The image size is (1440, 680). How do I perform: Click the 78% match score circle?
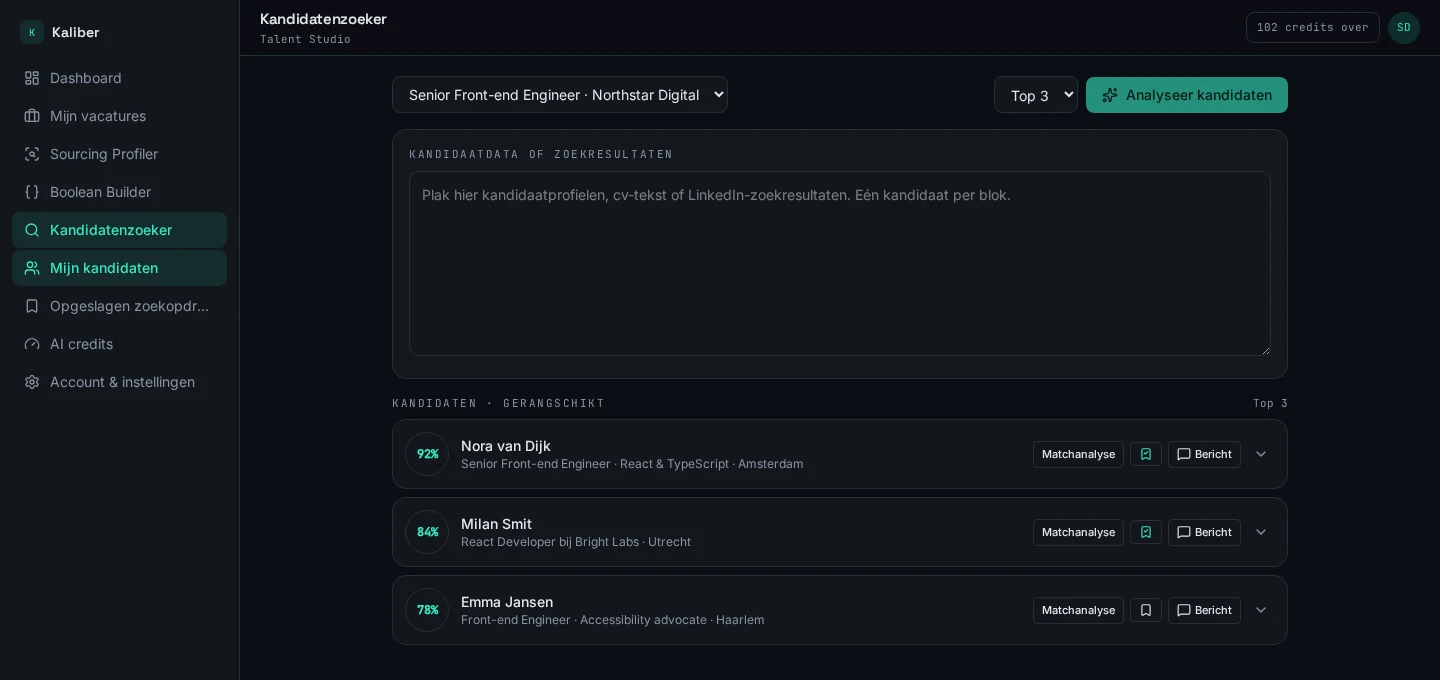click(x=427, y=610)
